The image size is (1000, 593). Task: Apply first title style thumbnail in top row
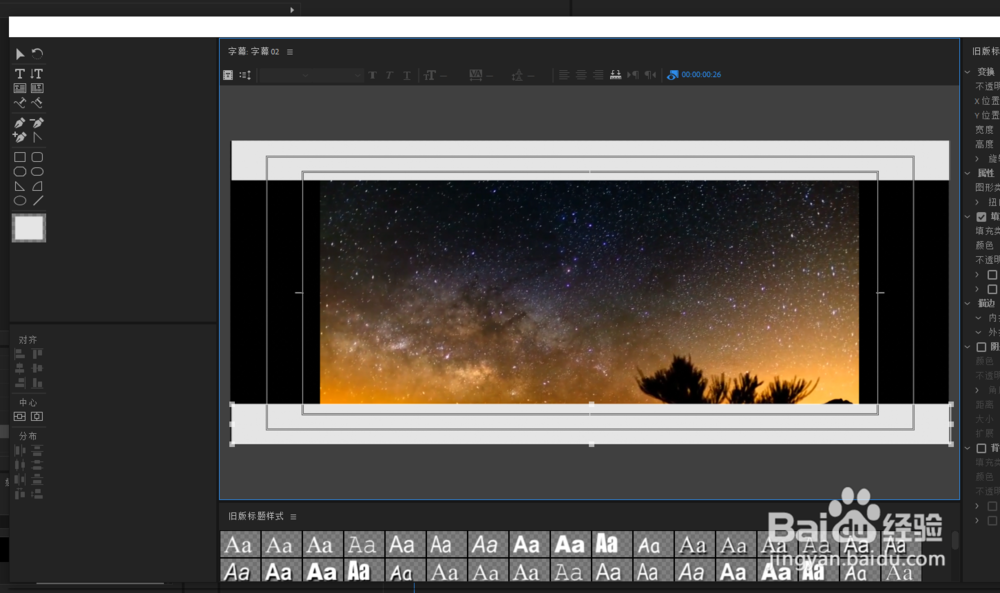(x=239, y=545)
